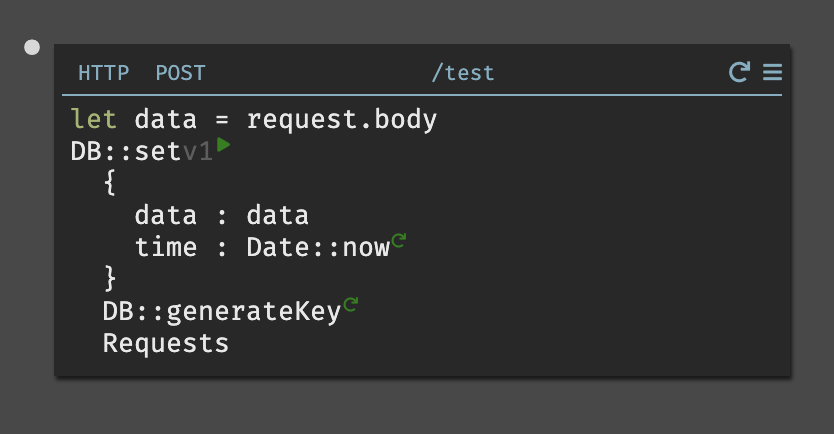The width and height of the screenshot is (834, 434).
Task: Edit the /test route path
Action: pyautogui.click(x=462, y=73)
